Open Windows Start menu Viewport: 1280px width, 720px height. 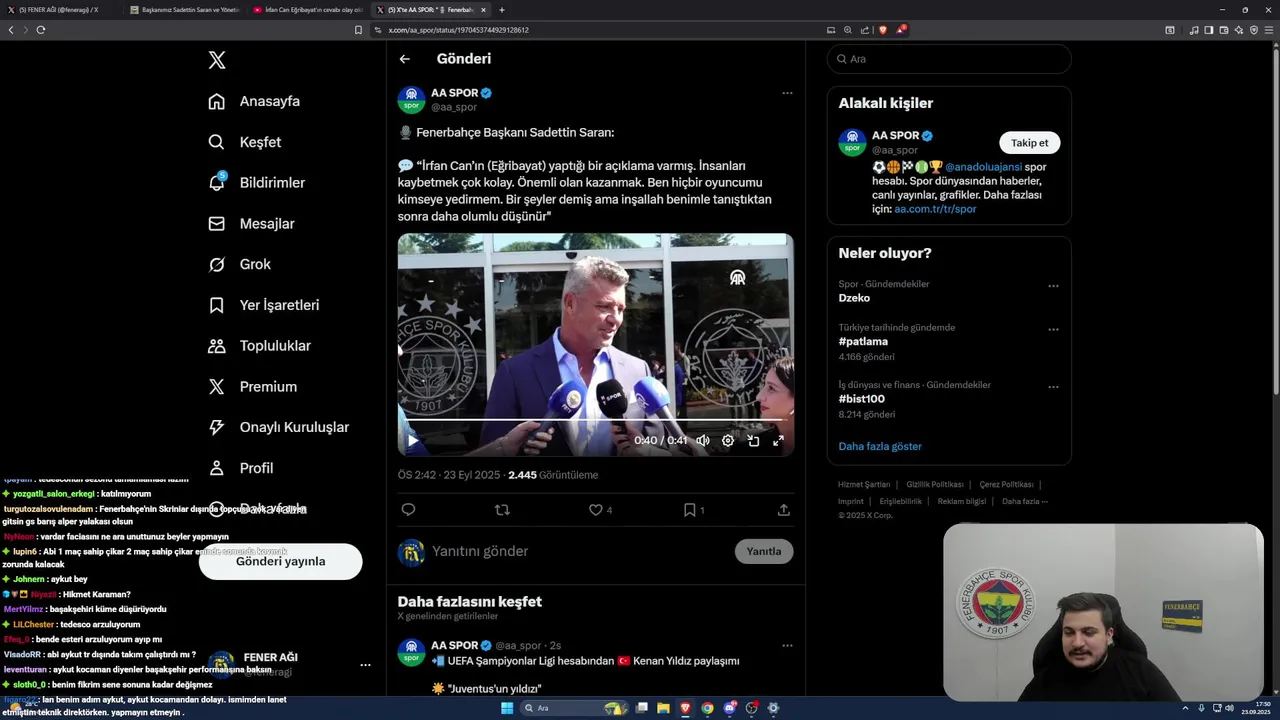507,708
